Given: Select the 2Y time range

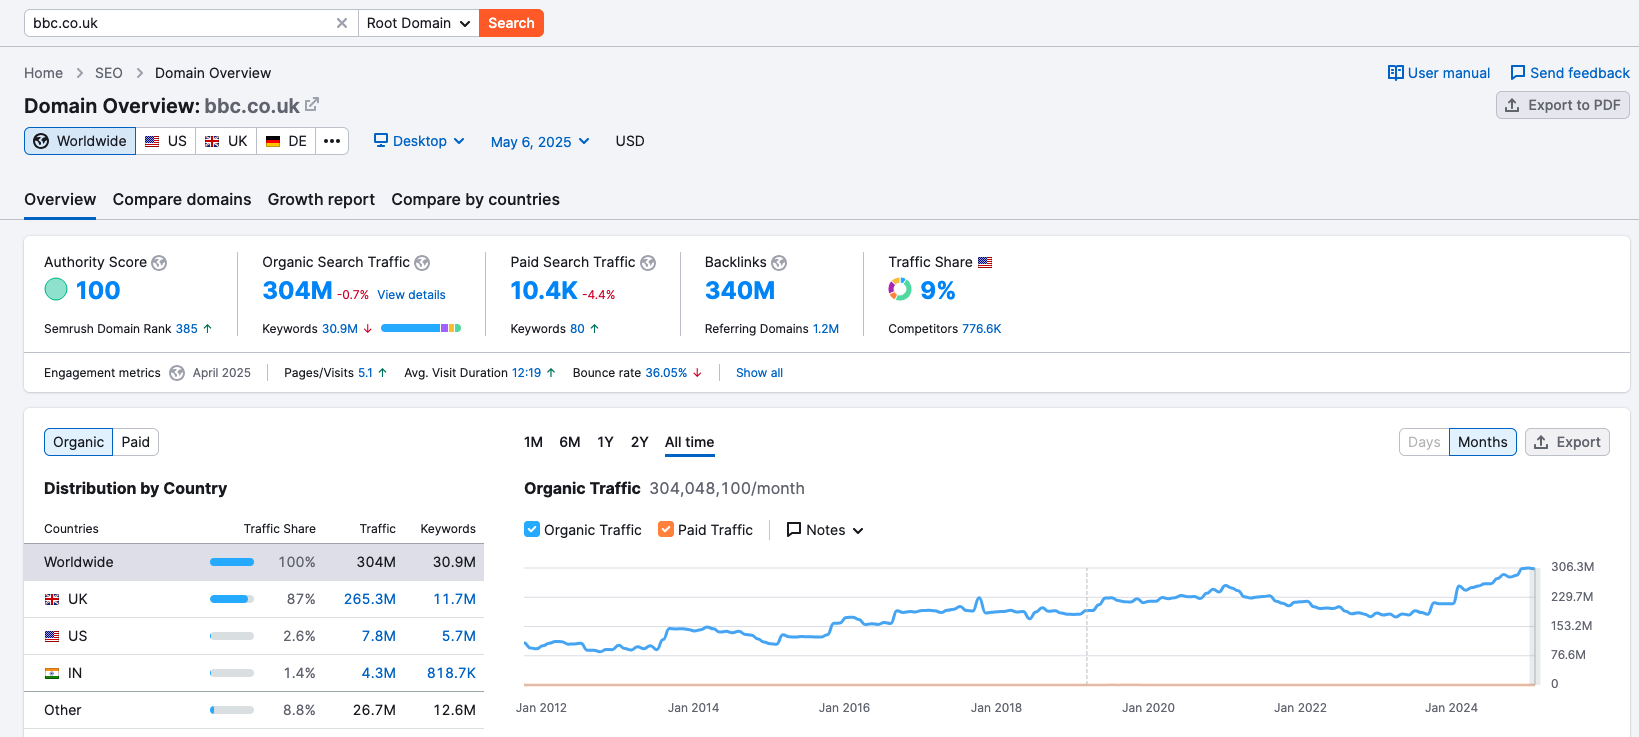Looking at the screenshot, I should [x=640, y=442].
